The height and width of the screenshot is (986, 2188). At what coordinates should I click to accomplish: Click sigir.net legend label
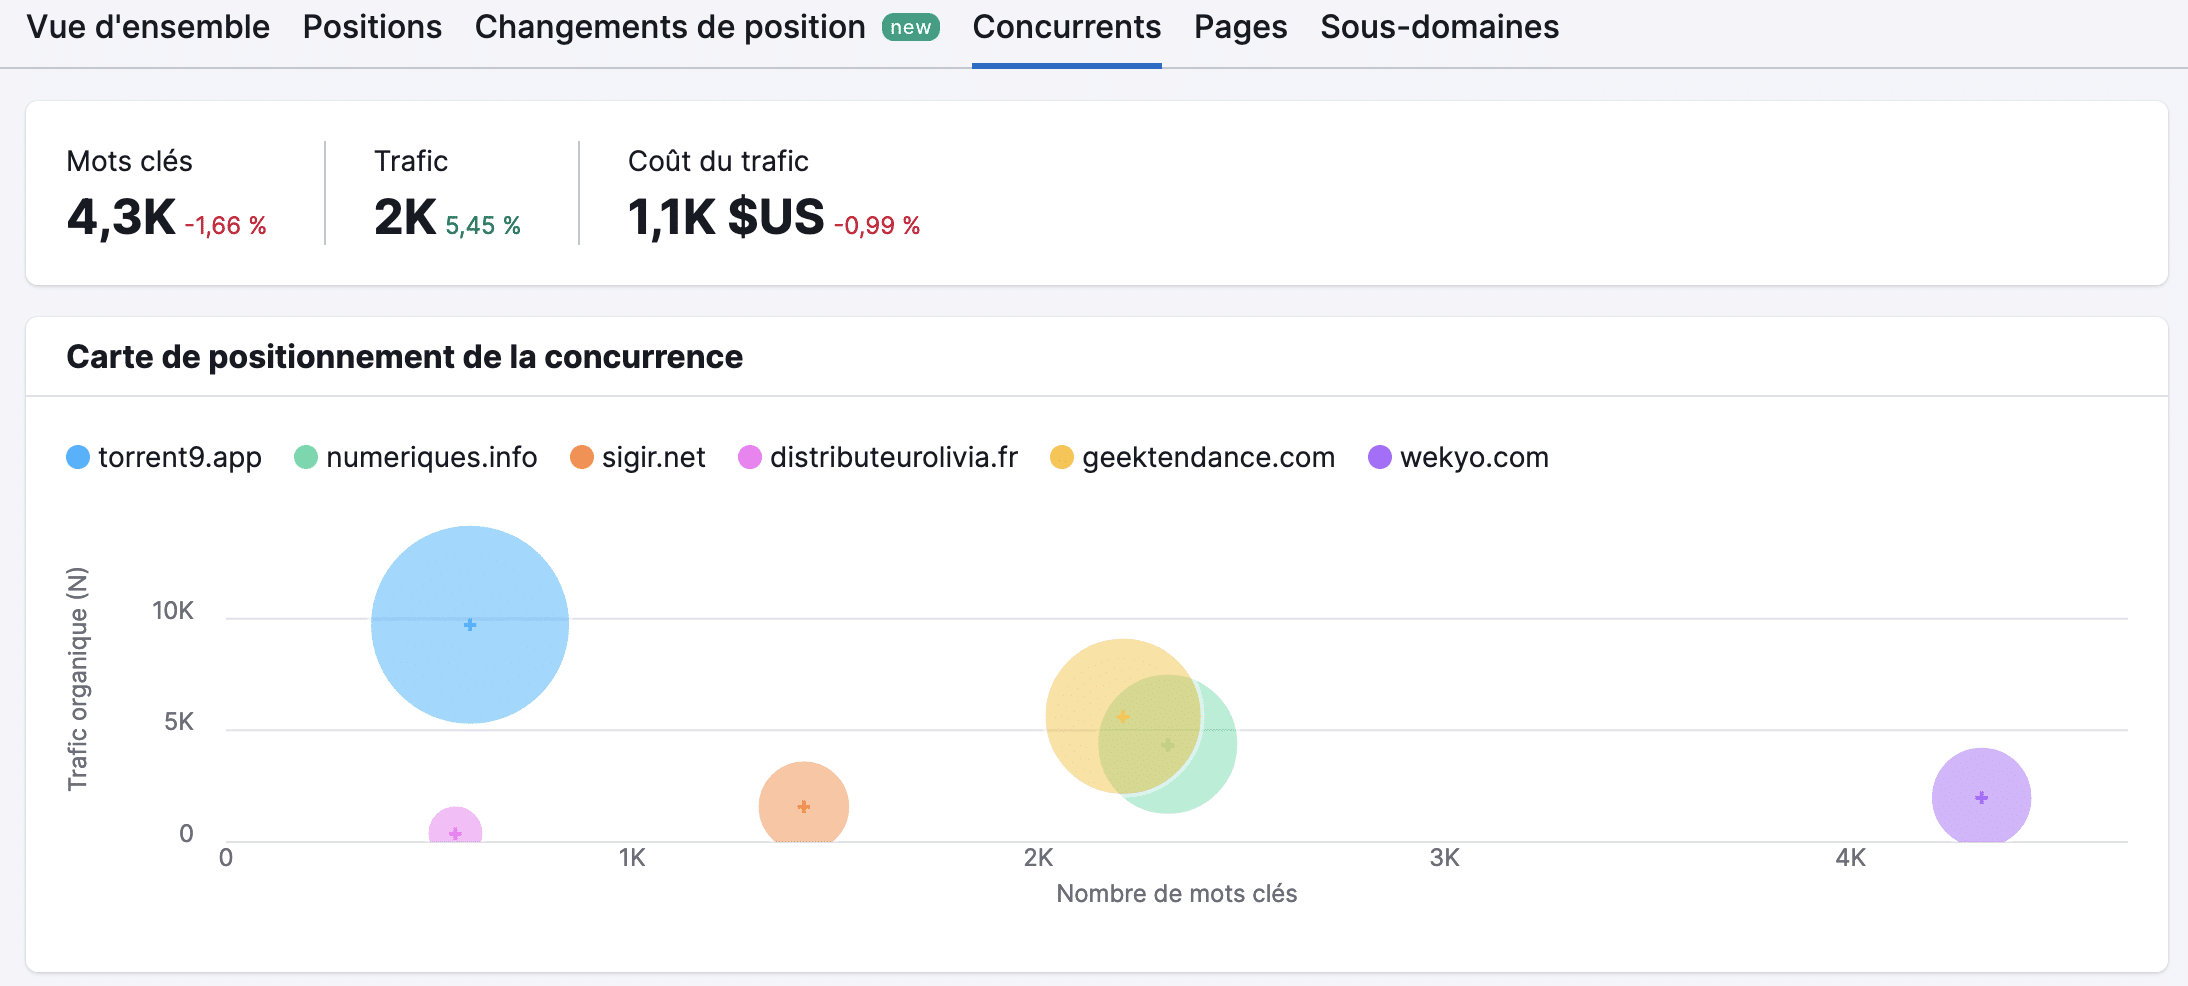654,457
